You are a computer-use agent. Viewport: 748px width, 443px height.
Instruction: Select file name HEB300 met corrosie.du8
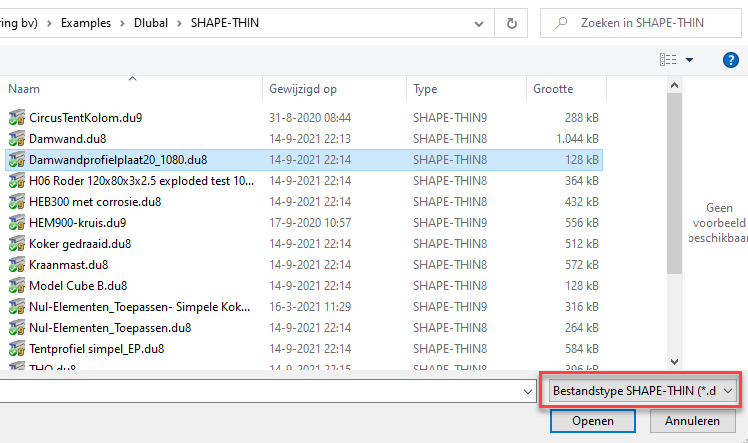[95, 202]
